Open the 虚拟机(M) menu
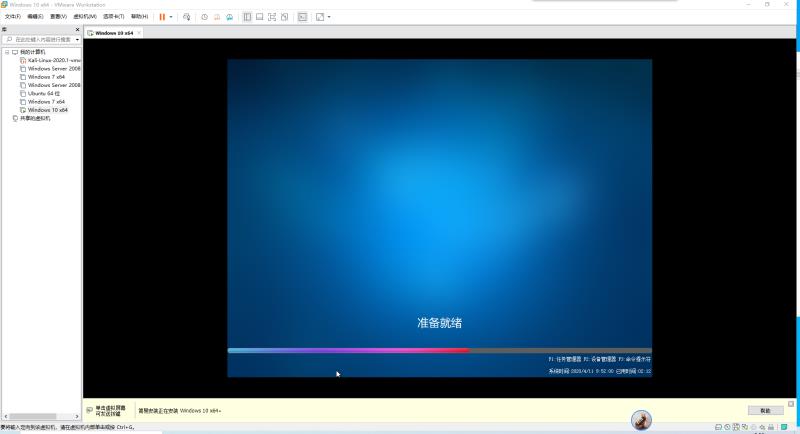800x434 pixels. (x=85, y=17)
